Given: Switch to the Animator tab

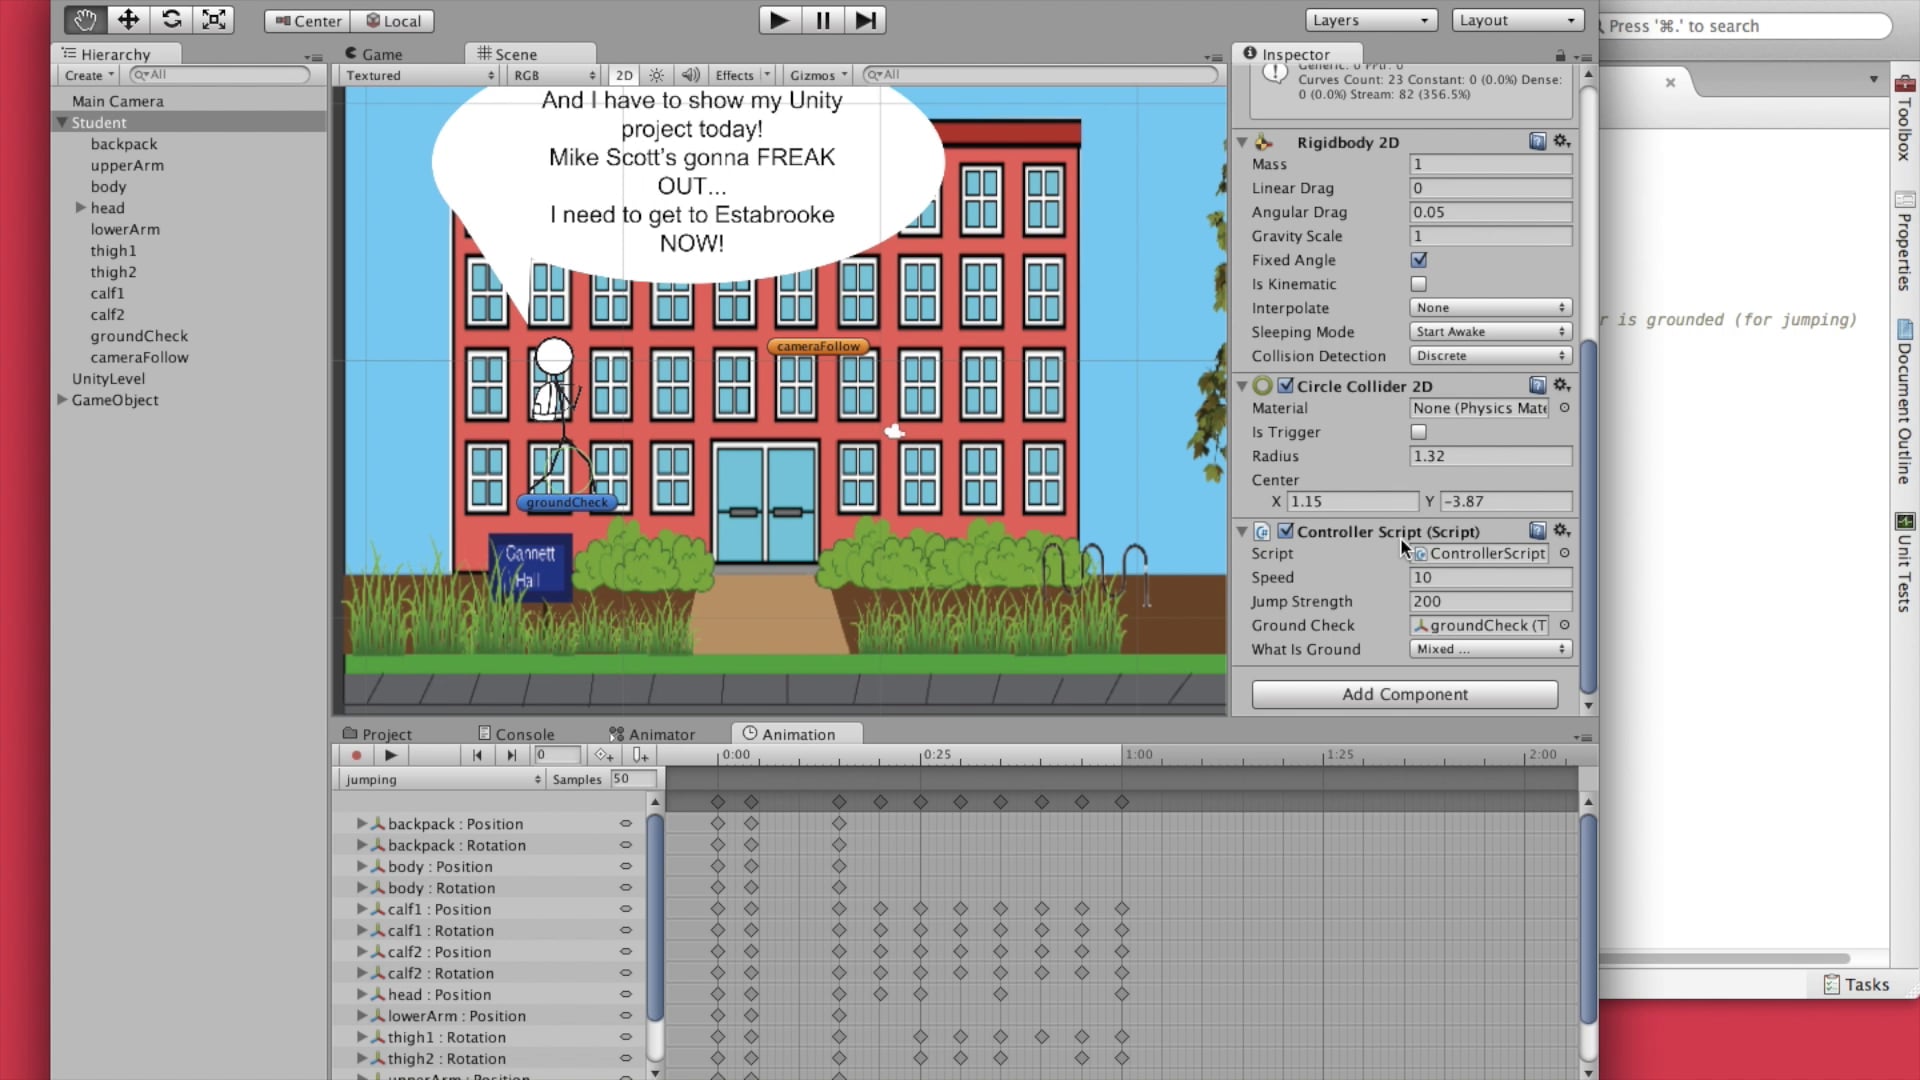Looking at the screenshot, I should (652, 734).
